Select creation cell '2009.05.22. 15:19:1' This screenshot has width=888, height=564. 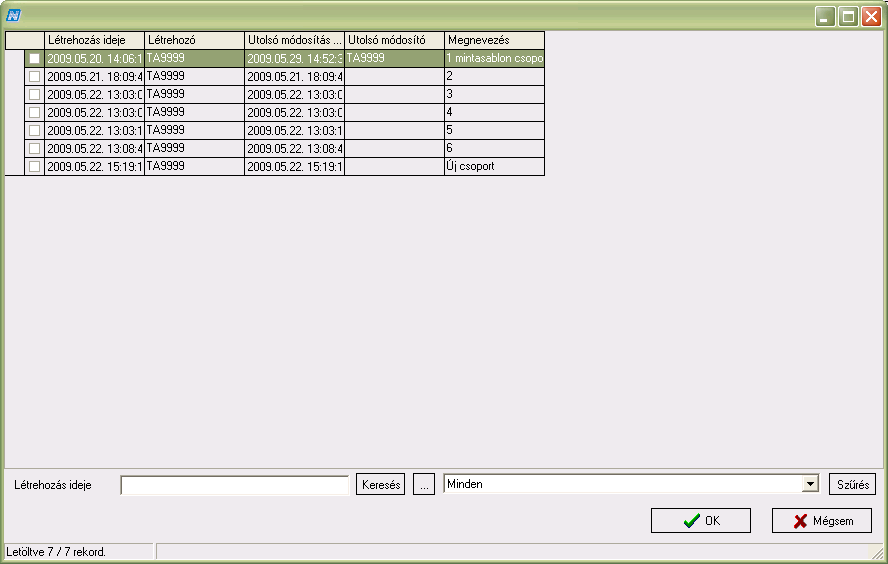click(x=94, y=166)
